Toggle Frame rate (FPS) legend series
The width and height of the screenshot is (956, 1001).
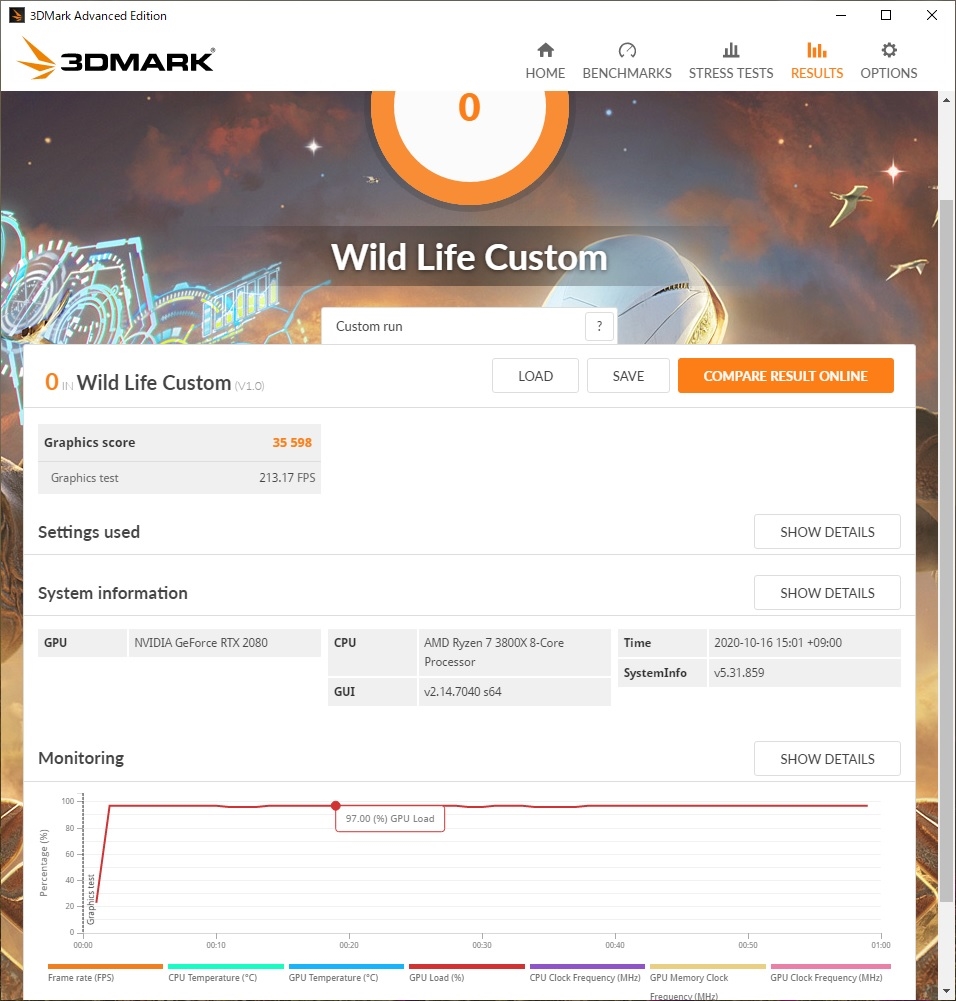105,974
